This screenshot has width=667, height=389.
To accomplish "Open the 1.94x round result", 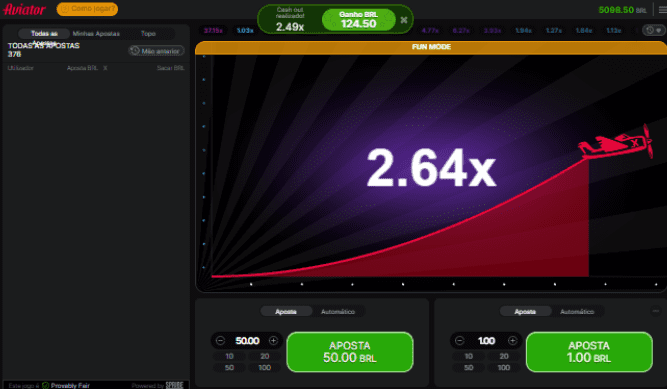I will click(x=523, y=31).
